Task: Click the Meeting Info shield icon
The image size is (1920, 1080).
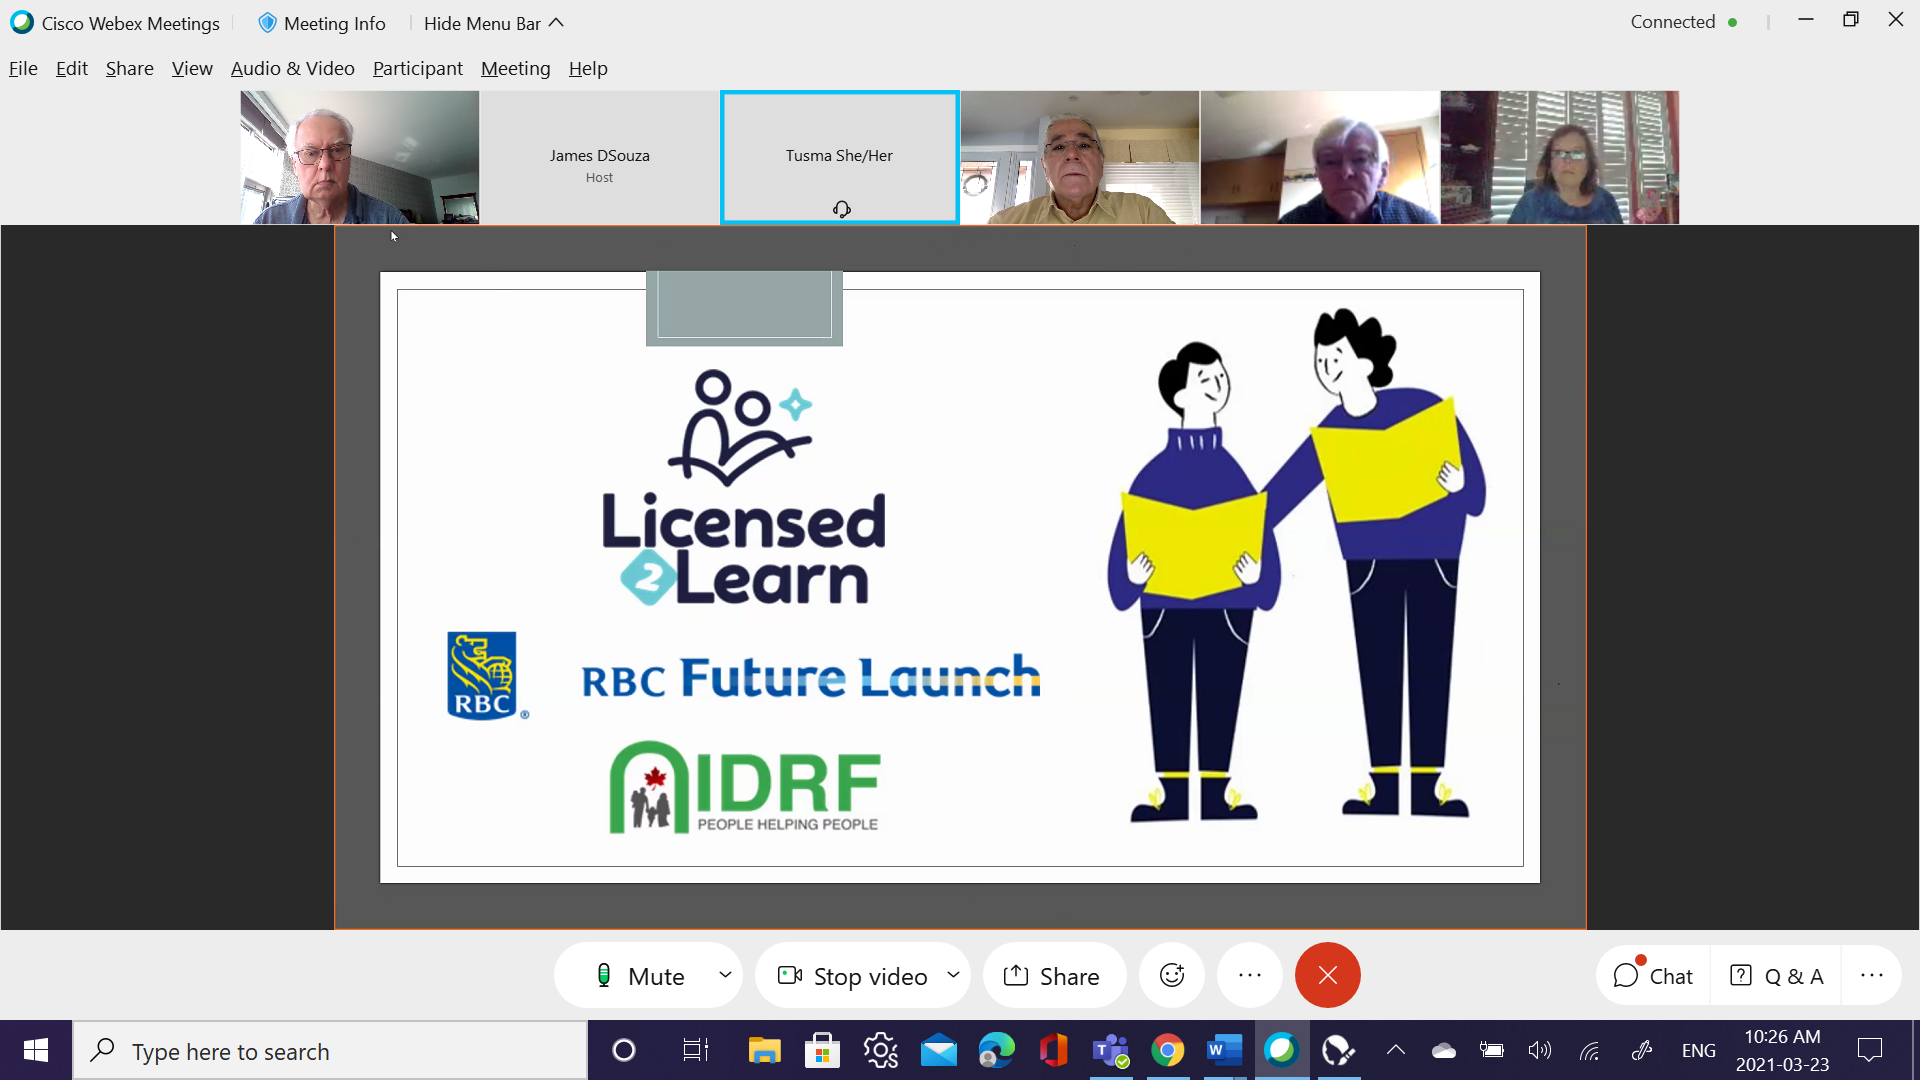Action: coord(267,23)
